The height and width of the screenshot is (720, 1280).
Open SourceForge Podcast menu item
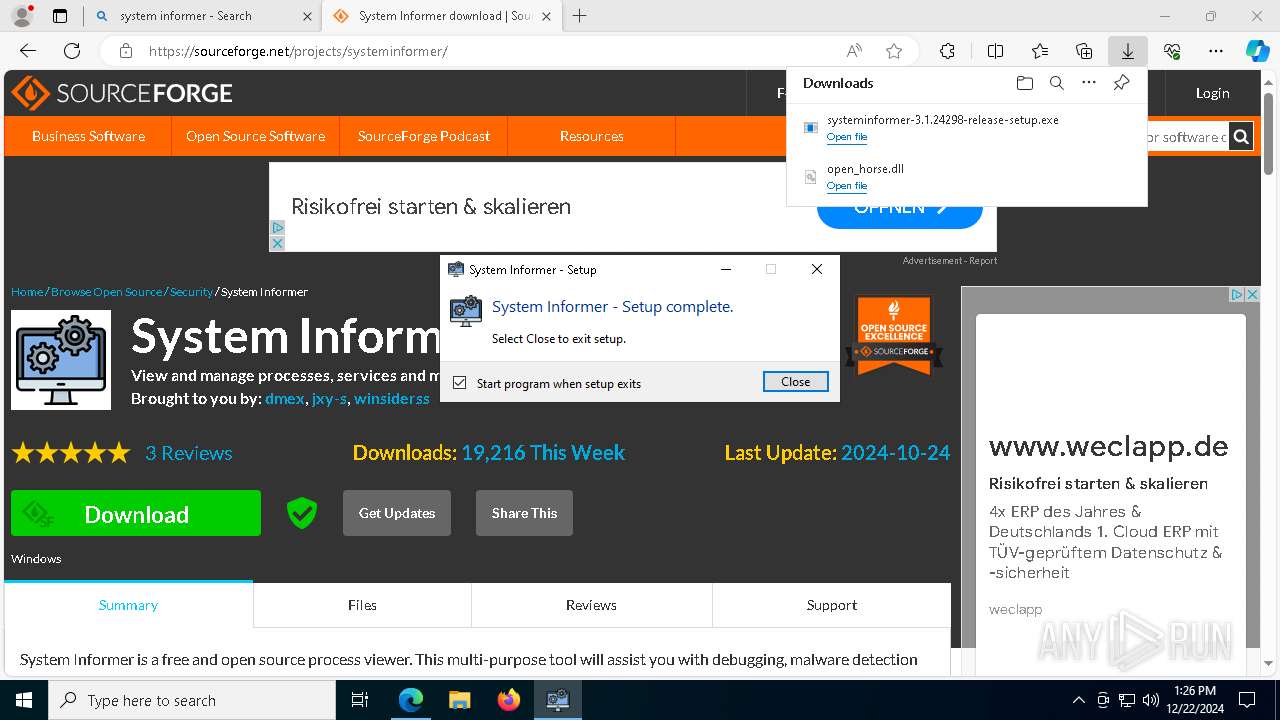point(424,136)
